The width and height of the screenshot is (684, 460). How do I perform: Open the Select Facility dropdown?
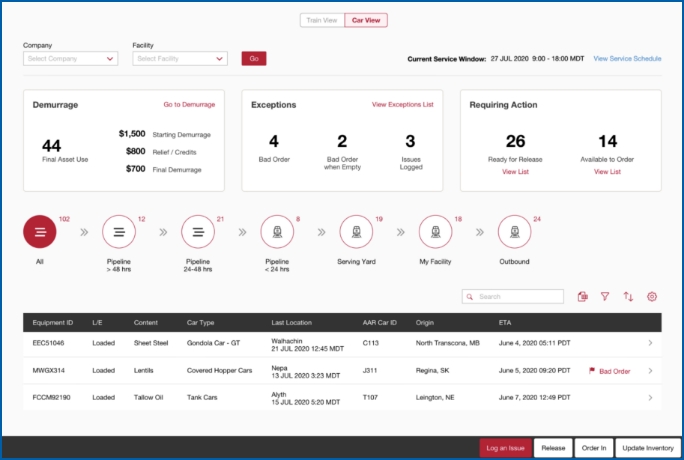tap(180, 58)
